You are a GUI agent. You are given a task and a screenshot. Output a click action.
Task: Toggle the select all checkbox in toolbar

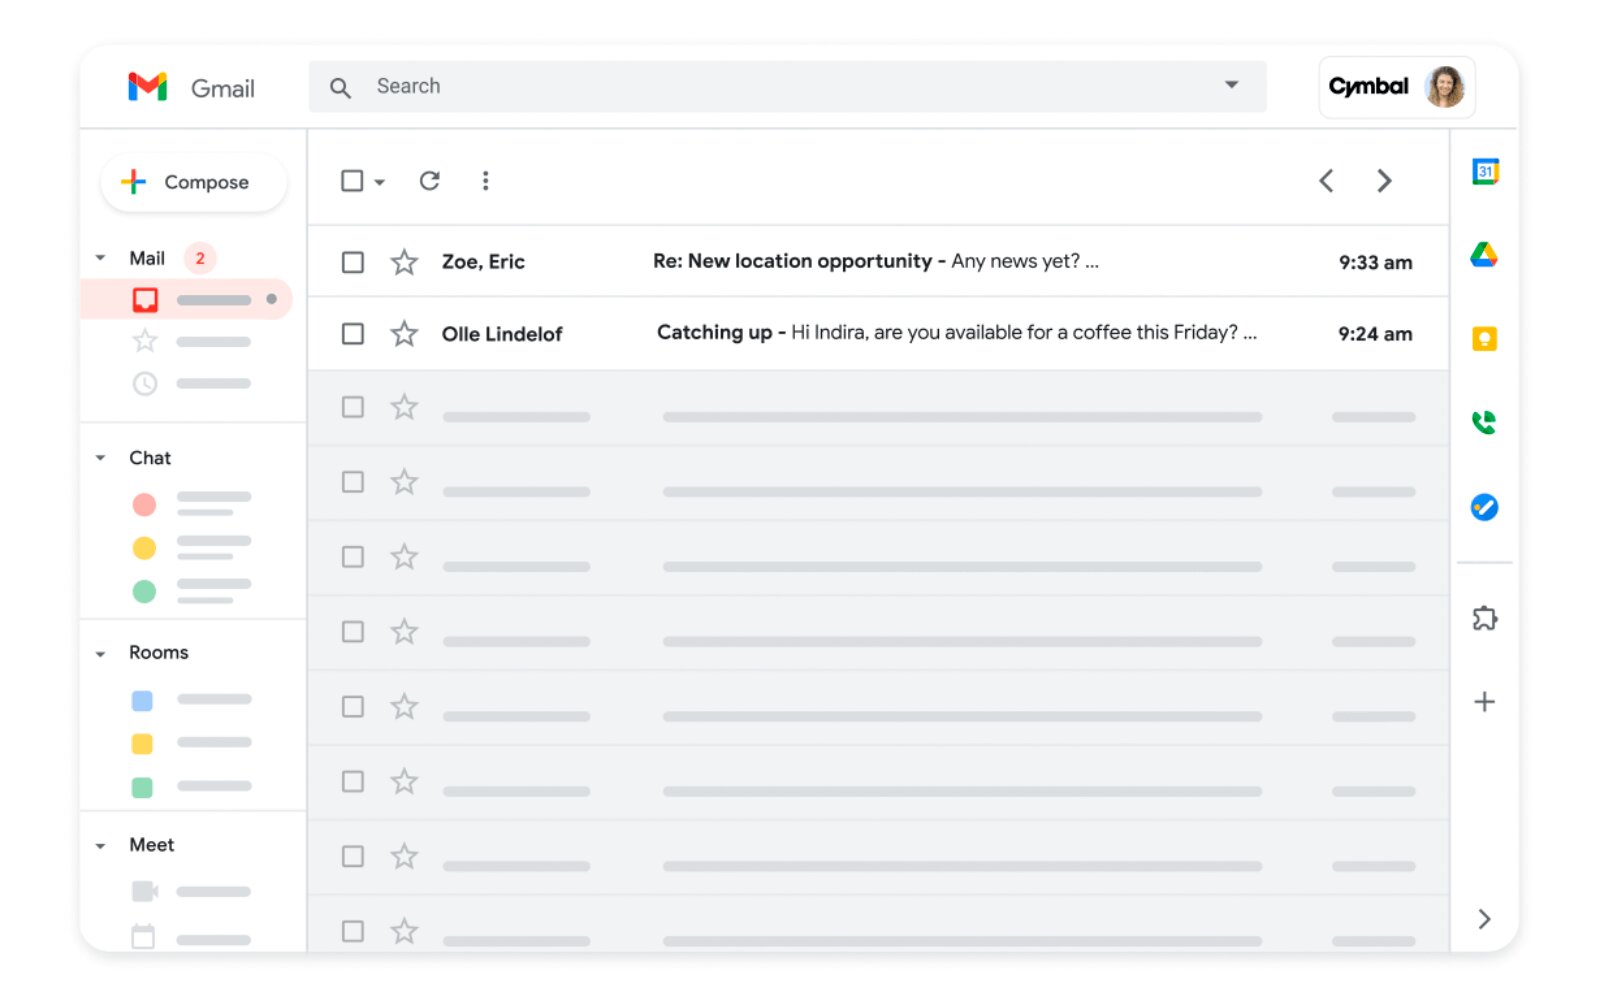[352, 181]
